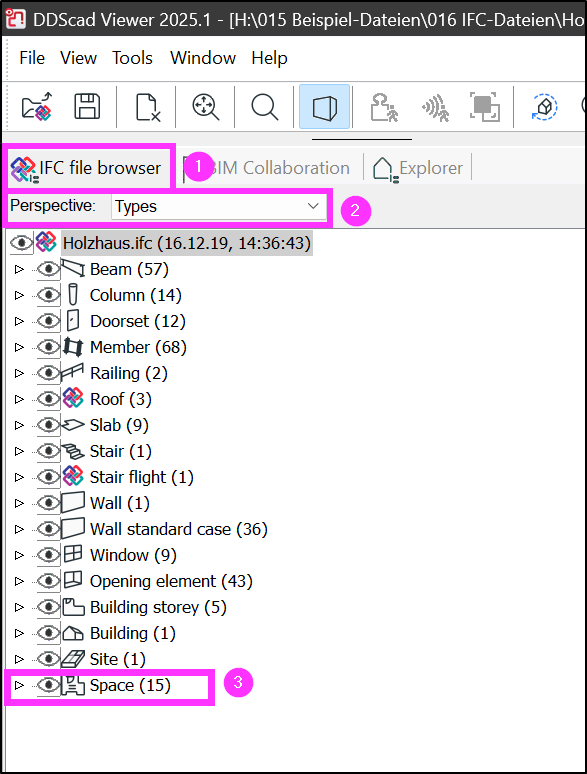Screen dimensions: 587x774
Task: Expand the Building storey (5) node
Action: tap(19, 607)
